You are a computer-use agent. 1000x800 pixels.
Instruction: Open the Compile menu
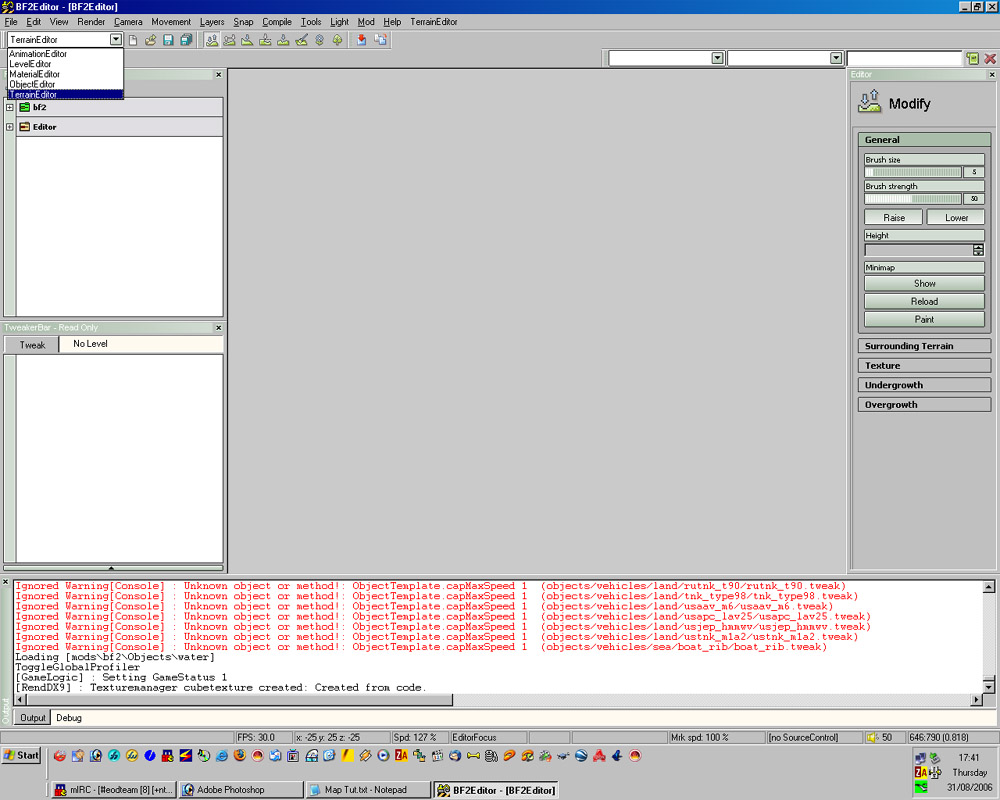277,22
